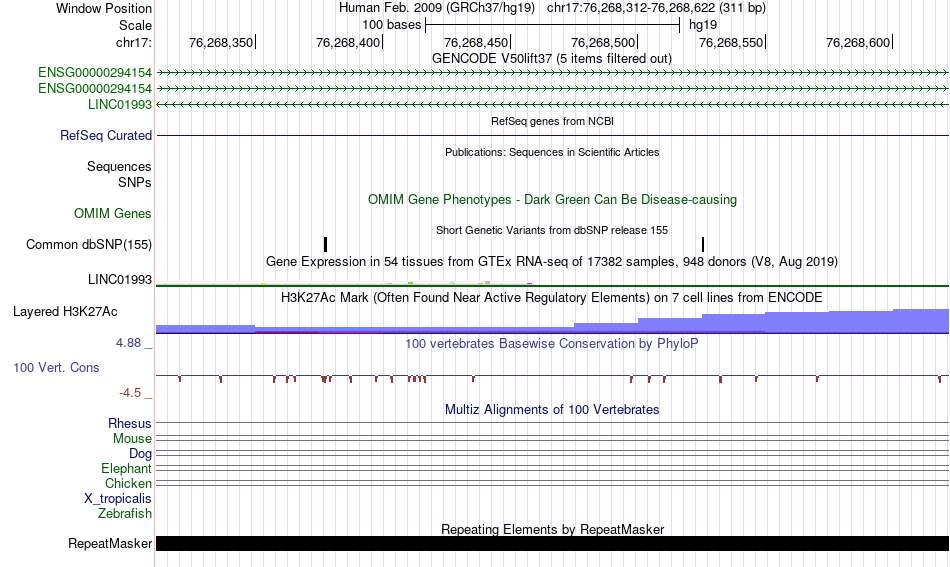Click the chr17: ruler label

133,42
